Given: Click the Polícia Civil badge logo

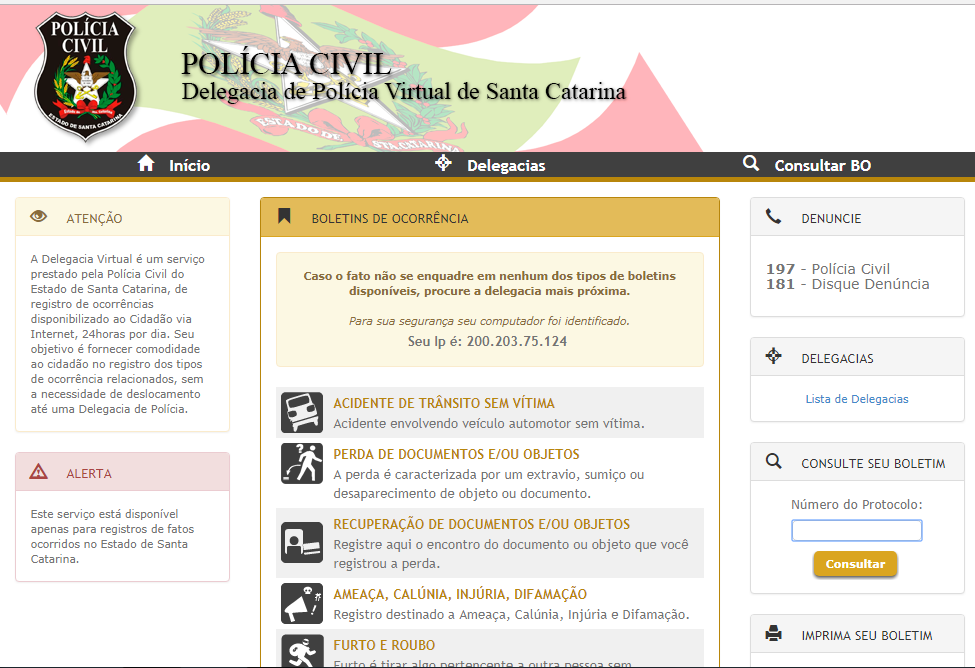Looking at the screenshot, I should [x=84, y=77].
